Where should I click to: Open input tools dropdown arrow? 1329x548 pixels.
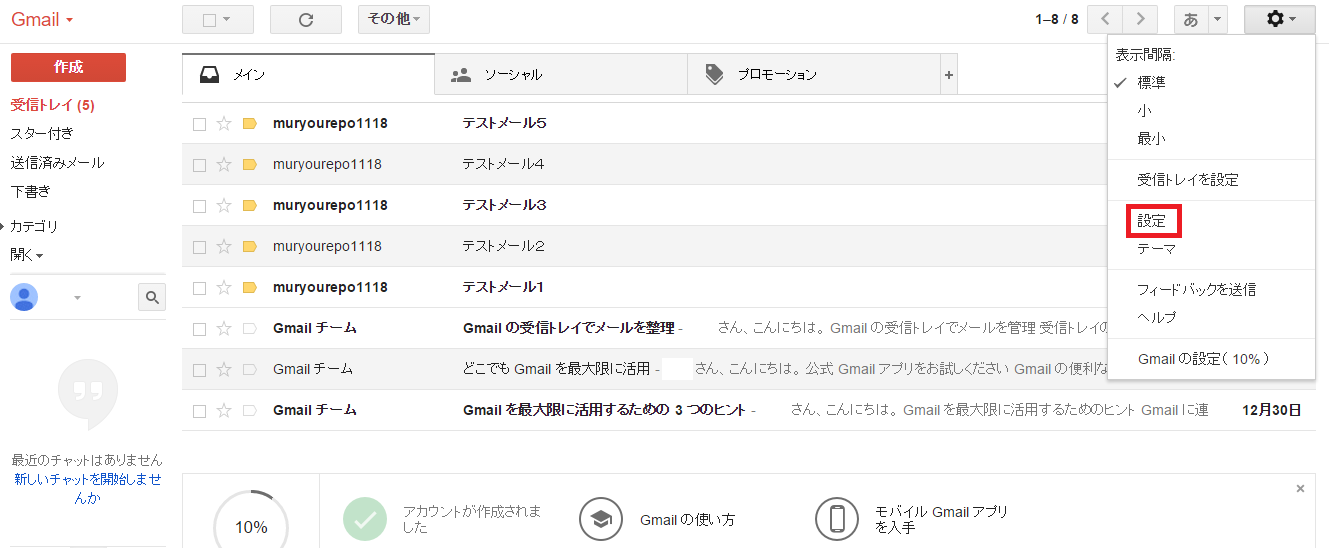(x=1218, y=19)
